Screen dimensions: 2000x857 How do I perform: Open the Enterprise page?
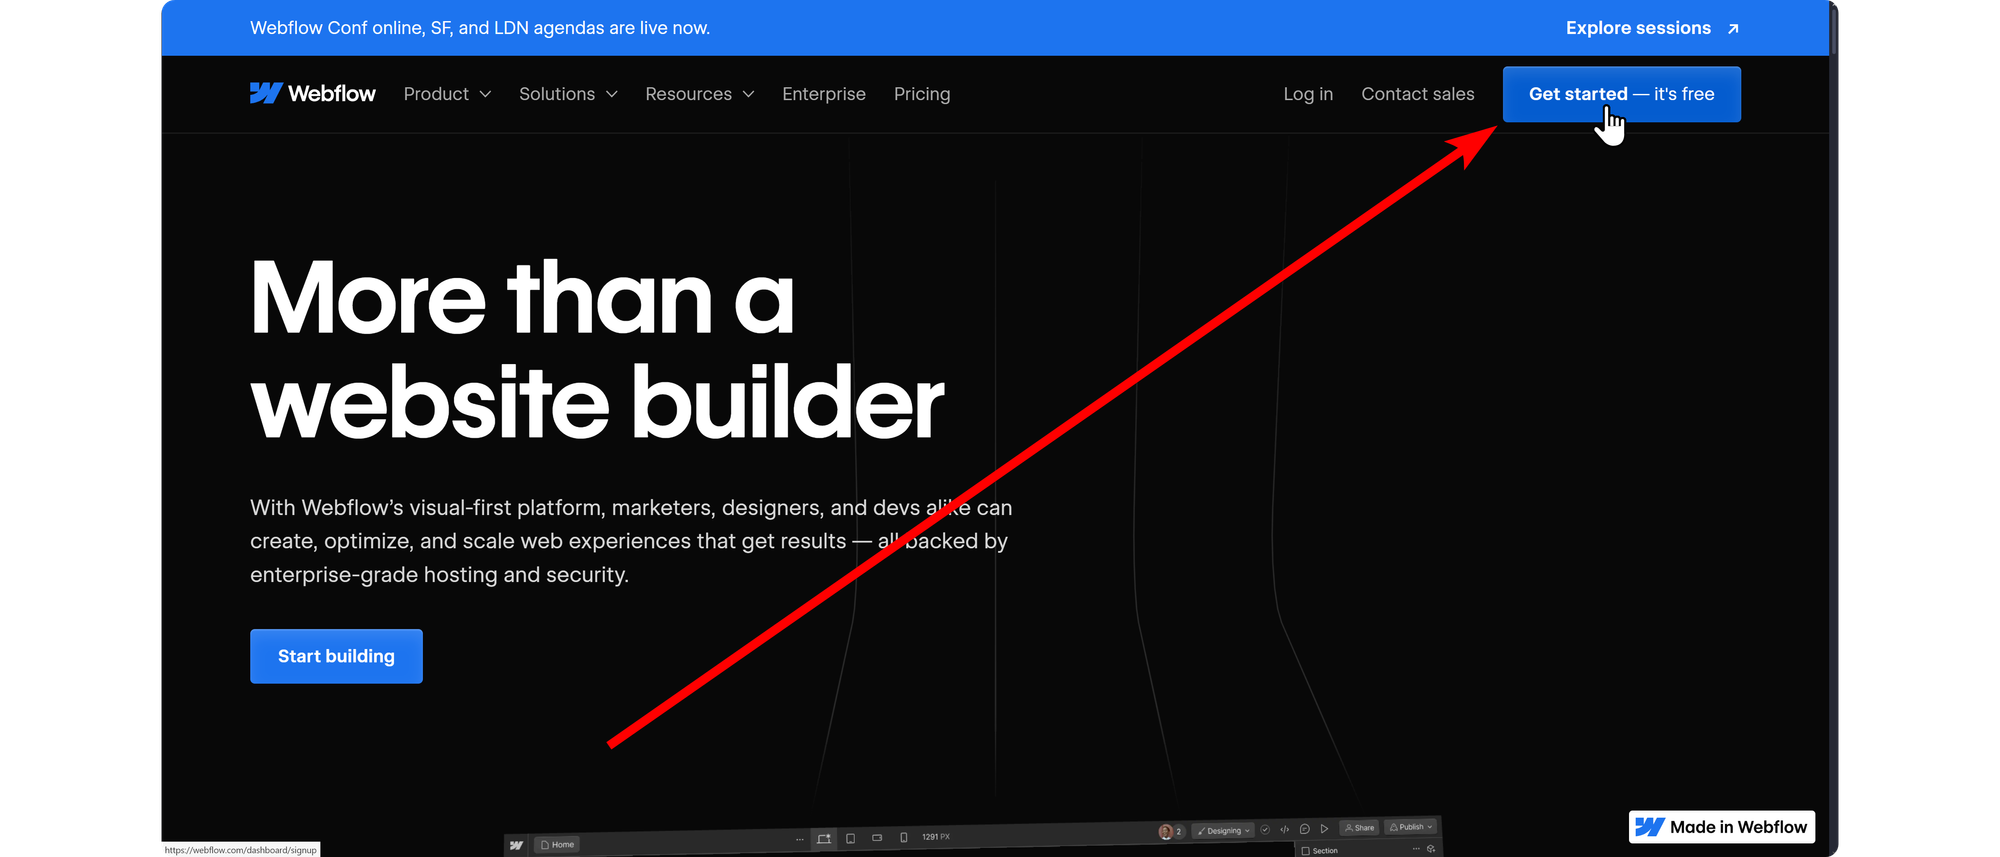[x=824, y=94]
